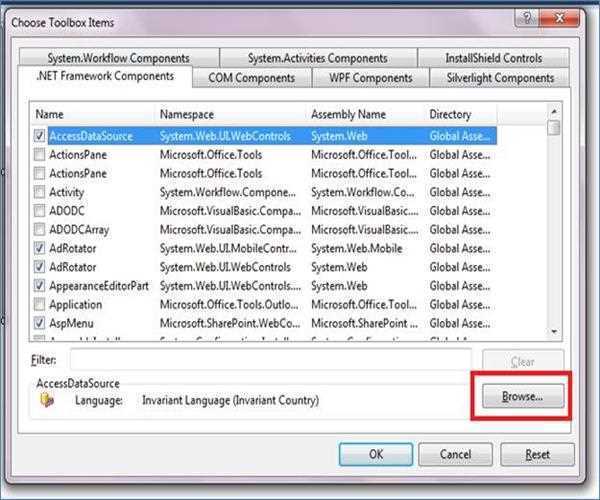
Task: Click the vertical scrollbar up arrow
Action: tap(554, 113)
